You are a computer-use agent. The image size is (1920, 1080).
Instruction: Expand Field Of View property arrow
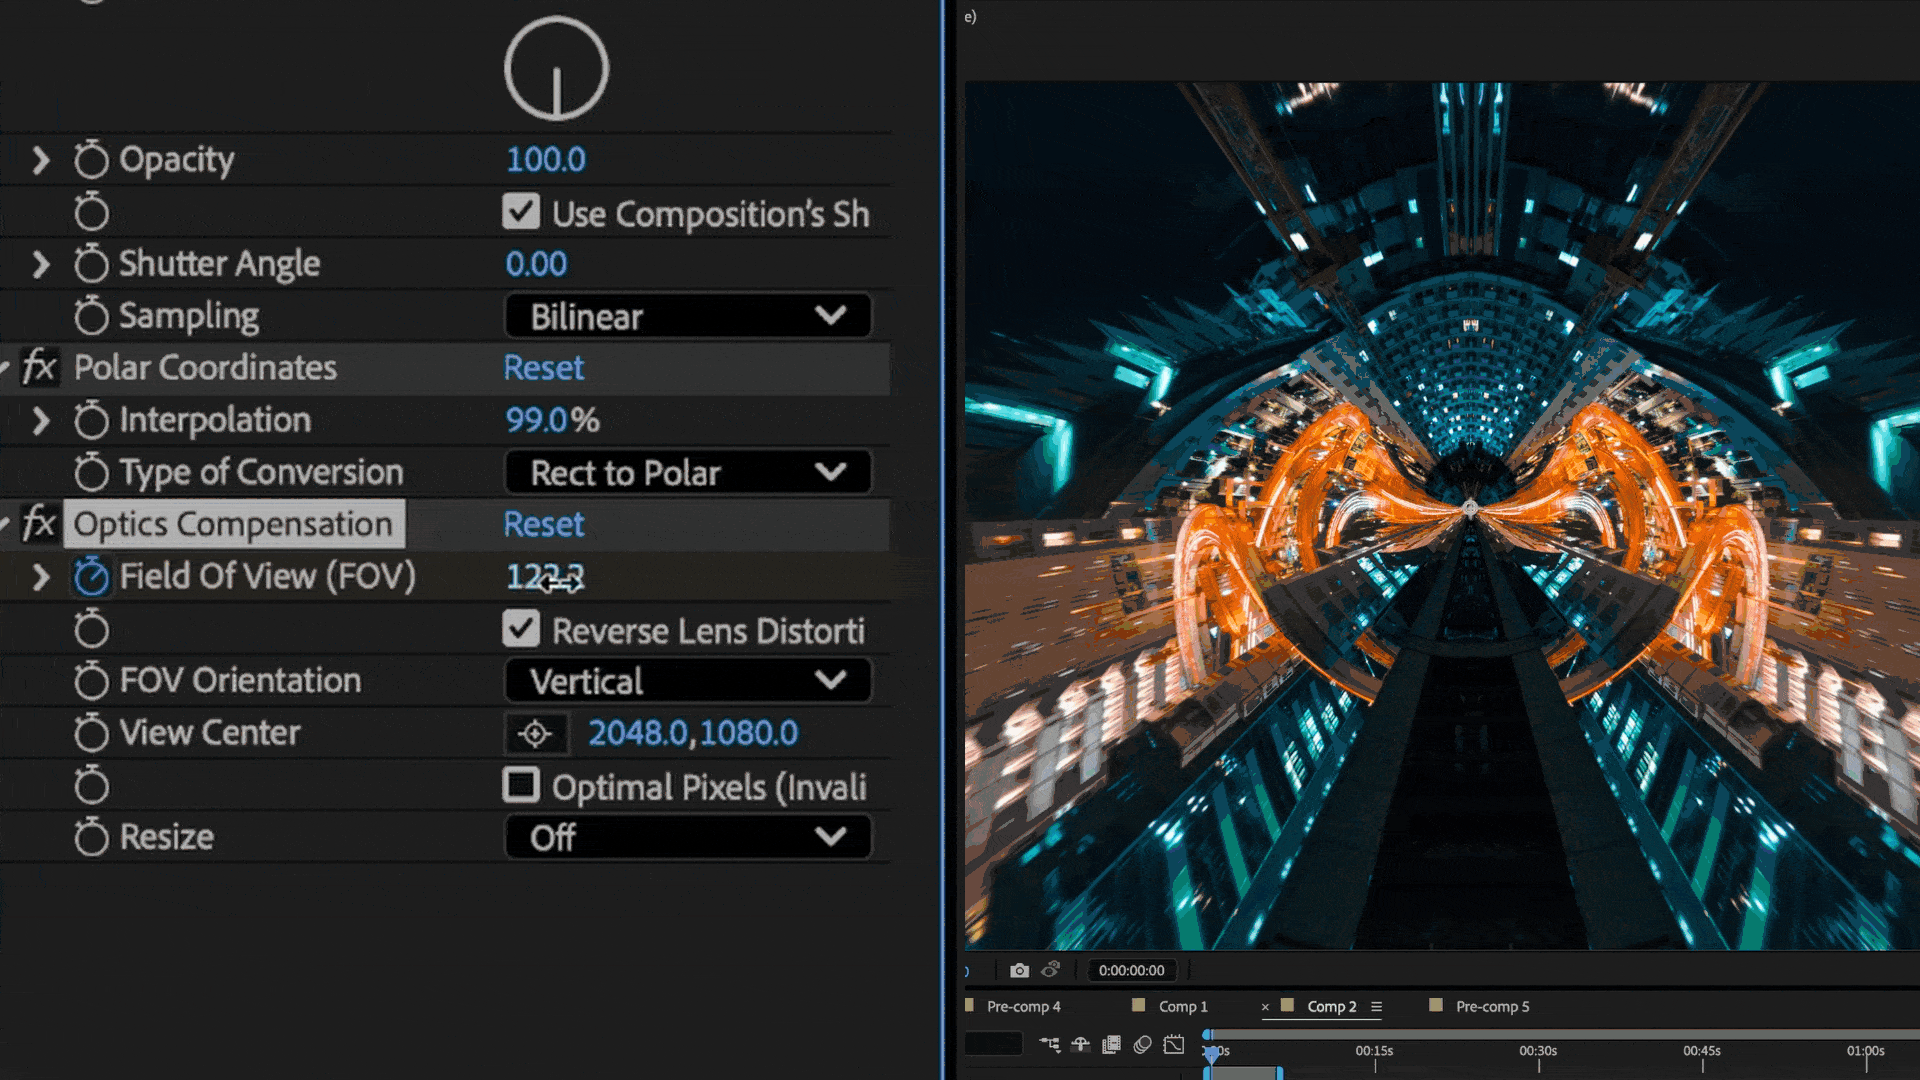click(x=40, y=577)
